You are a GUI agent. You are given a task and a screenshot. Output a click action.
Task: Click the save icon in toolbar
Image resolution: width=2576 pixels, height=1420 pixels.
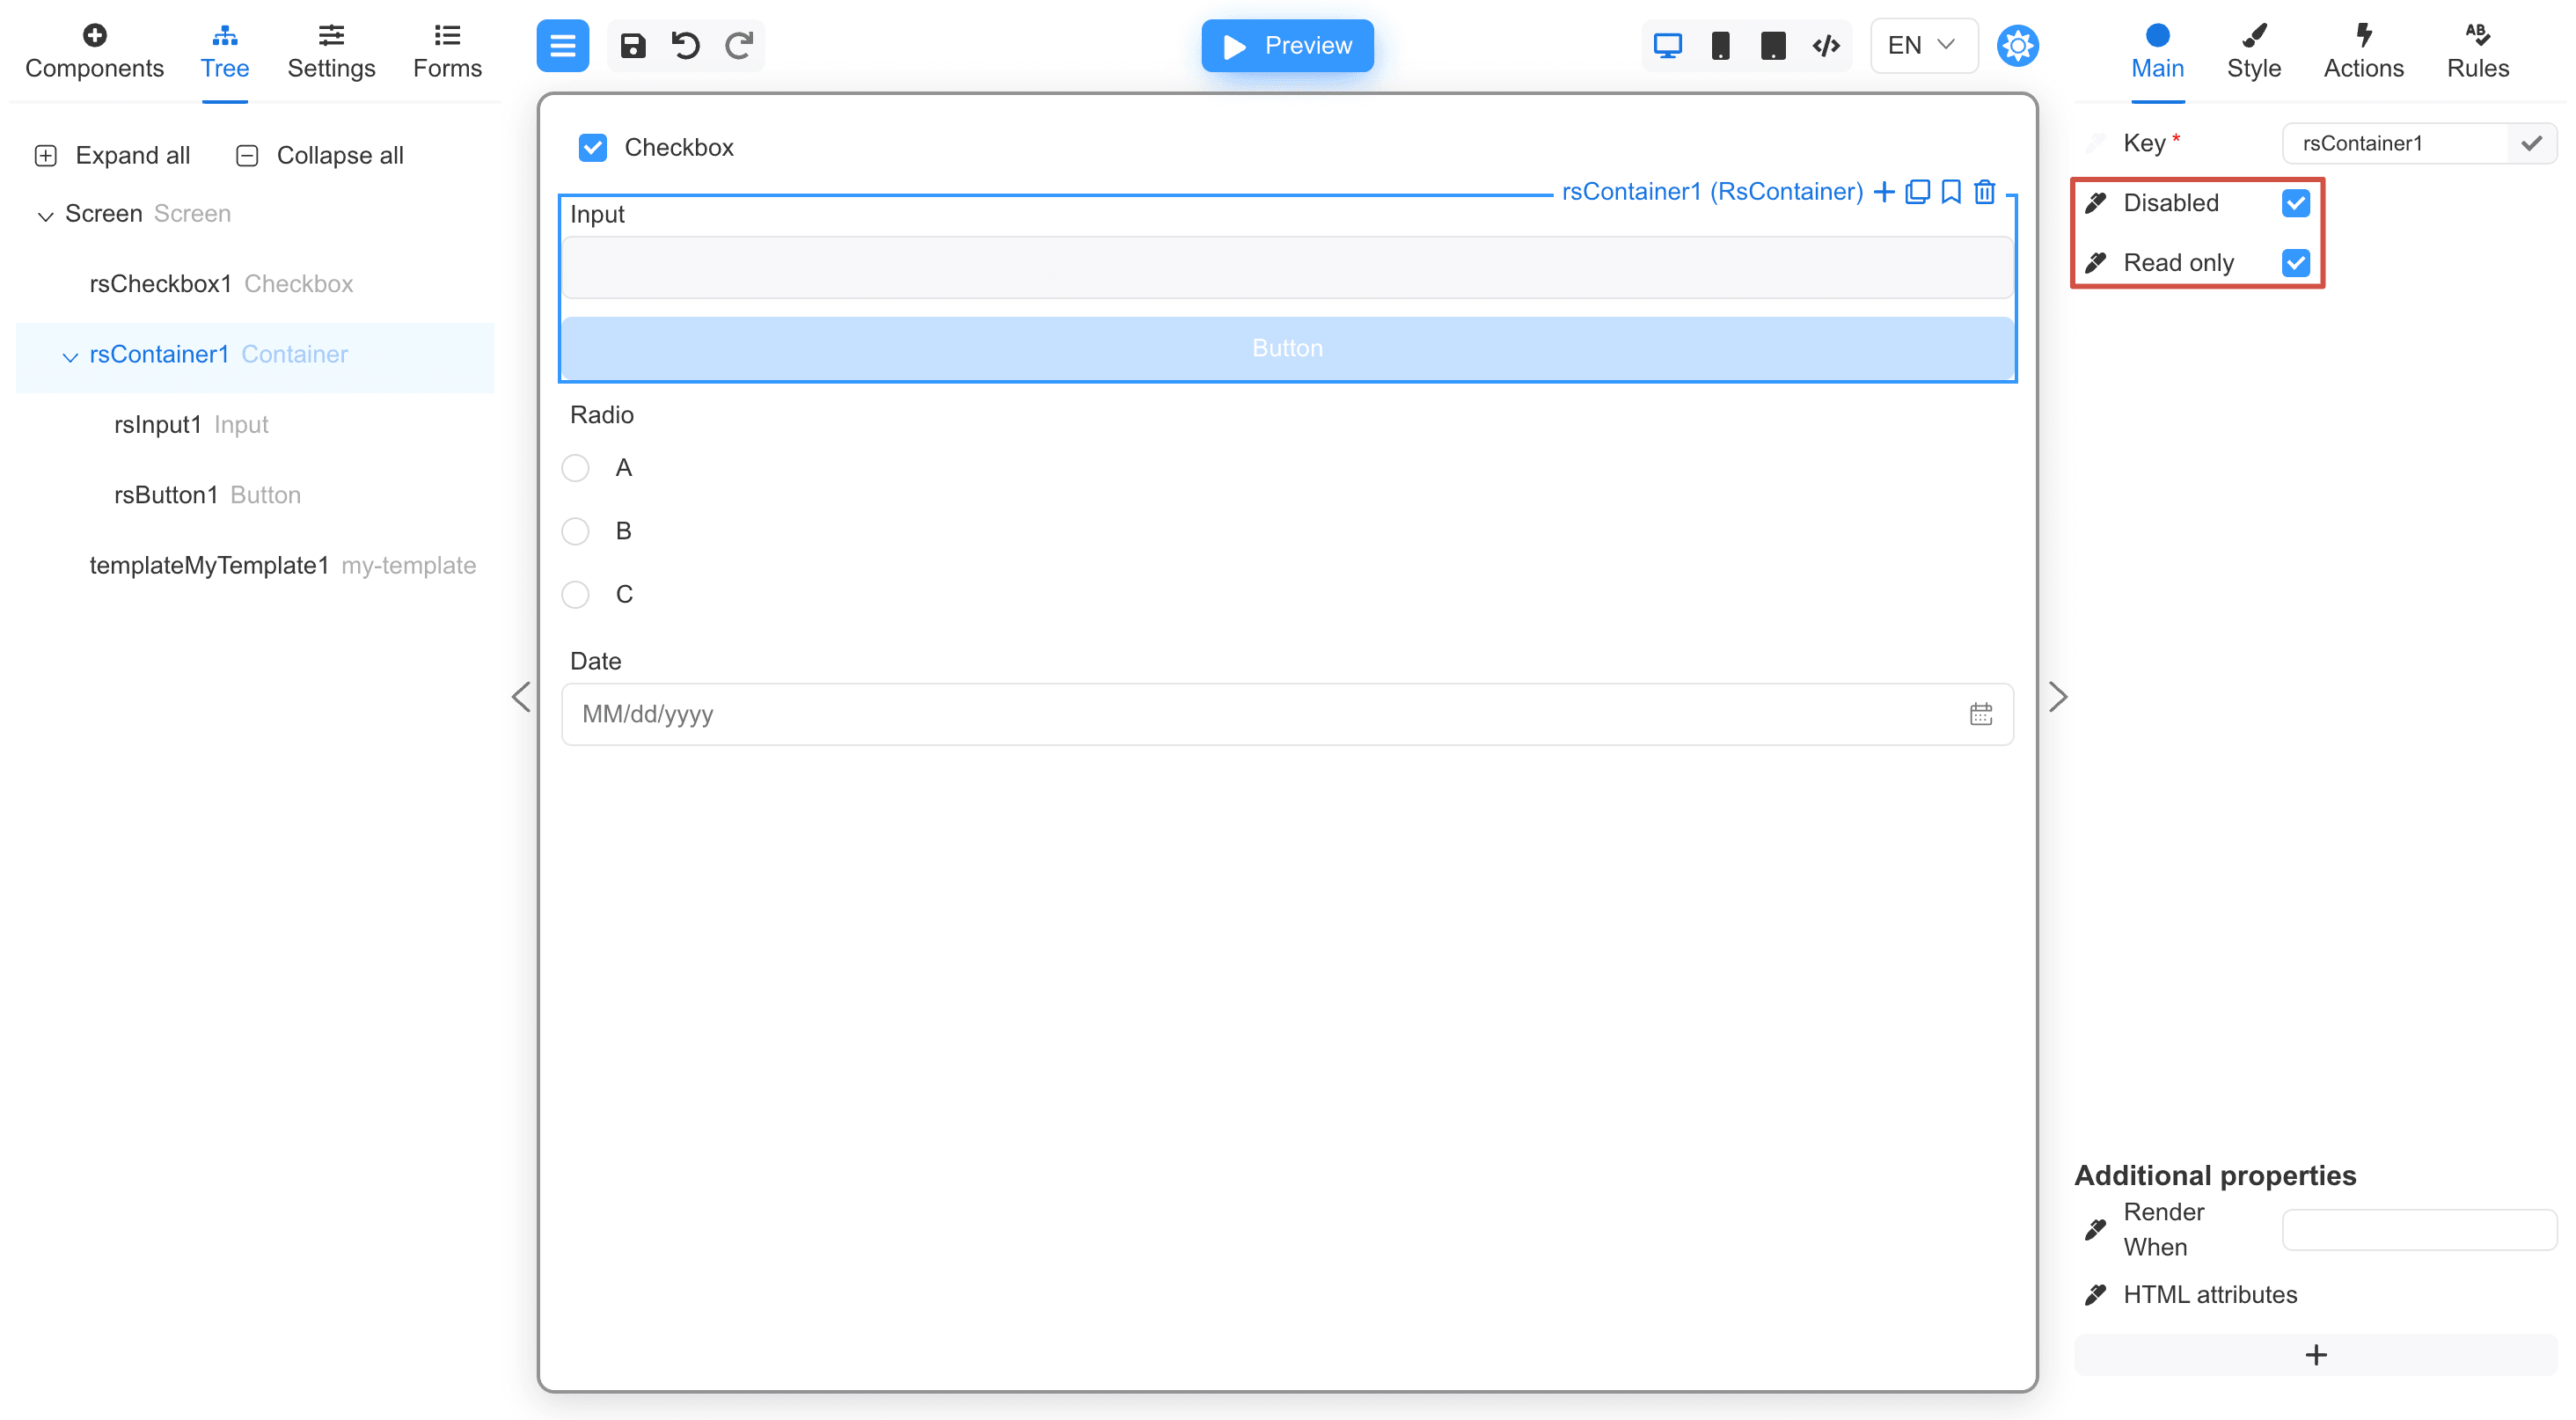pyautogui.click(x=632, y=46)
